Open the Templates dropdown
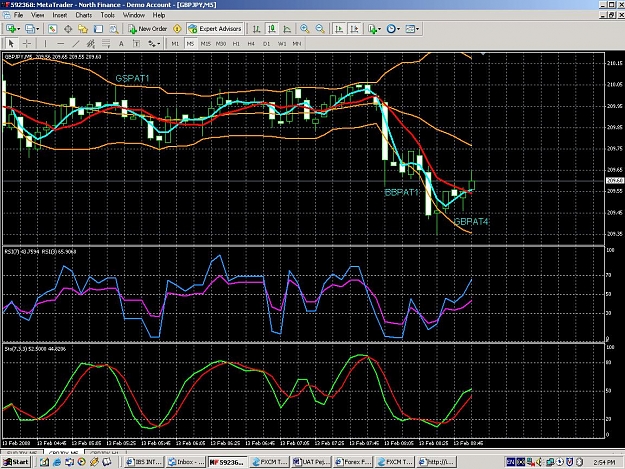The image size is (625, 469). pos(412,29)
